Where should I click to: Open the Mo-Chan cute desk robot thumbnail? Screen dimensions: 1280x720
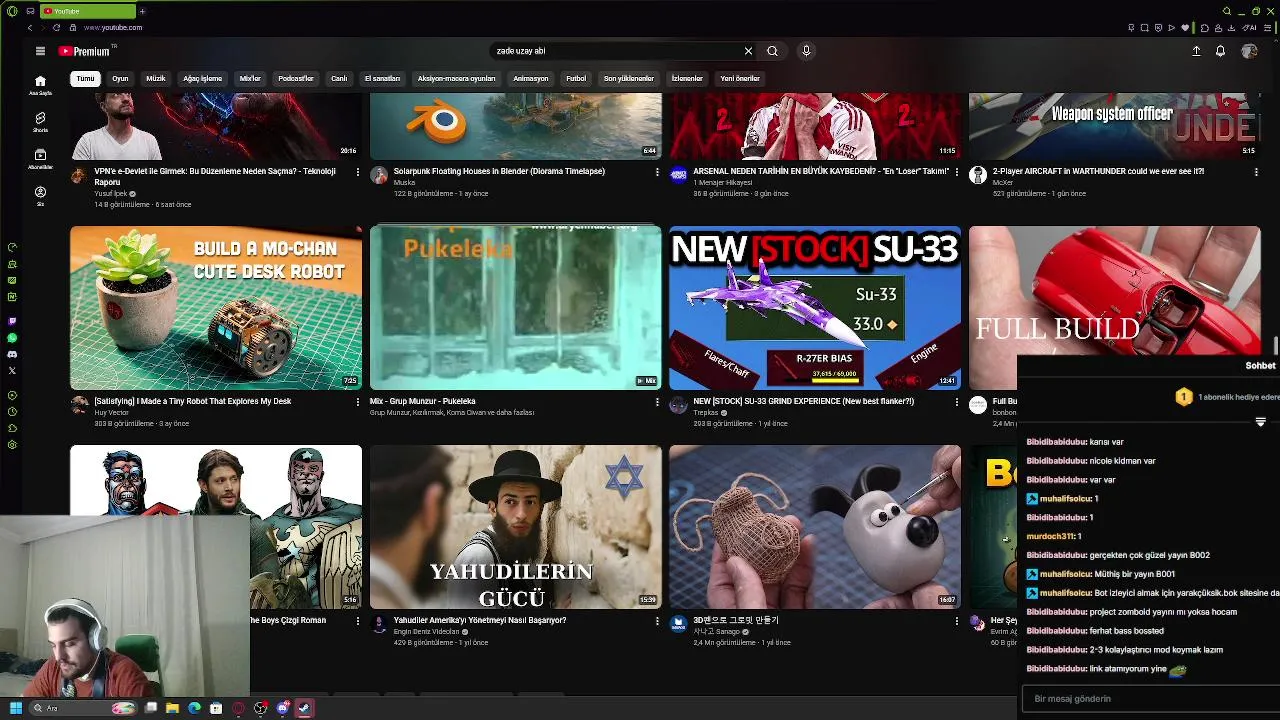tap(216, 307)
